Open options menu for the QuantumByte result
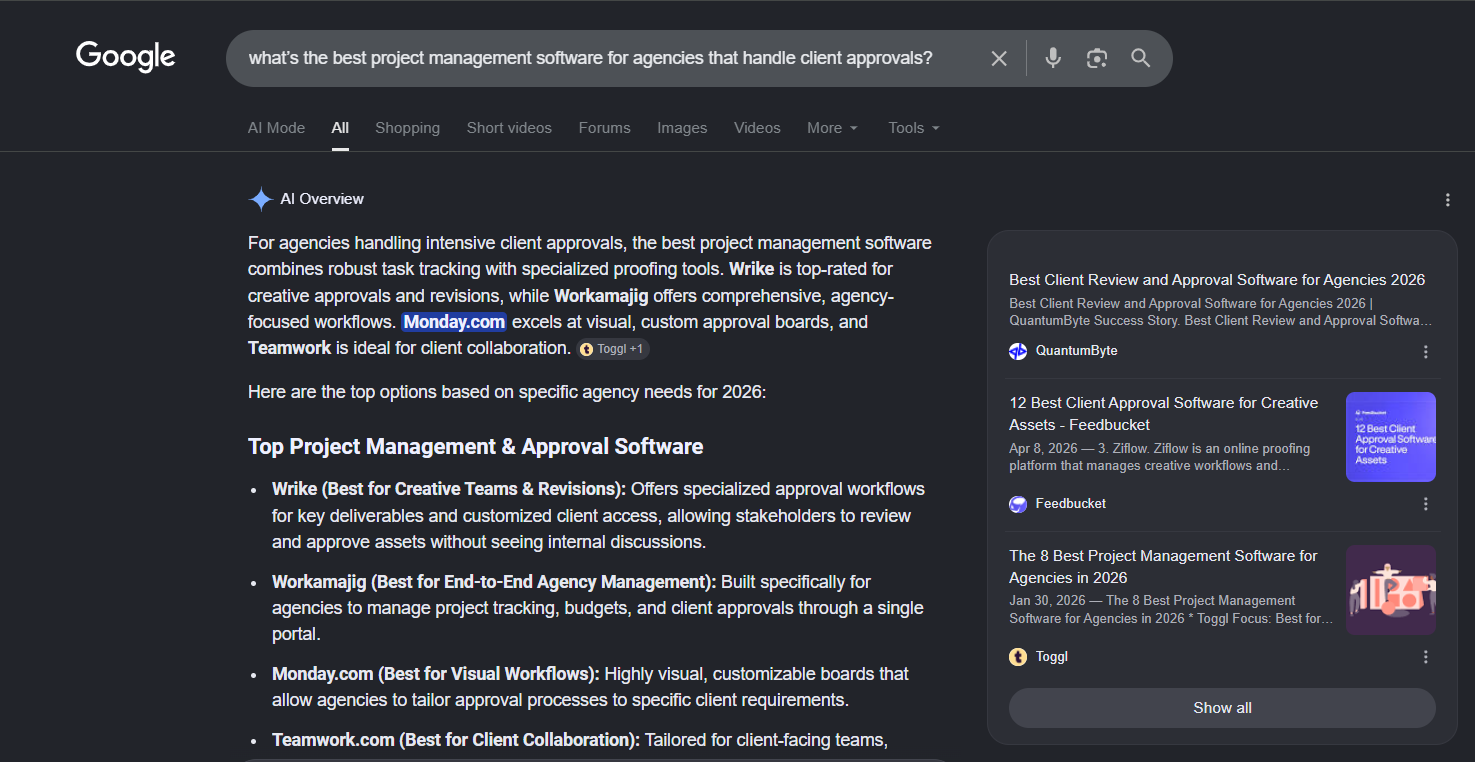Viewport: 1475px width, 762px height. tap(1426, 352)
